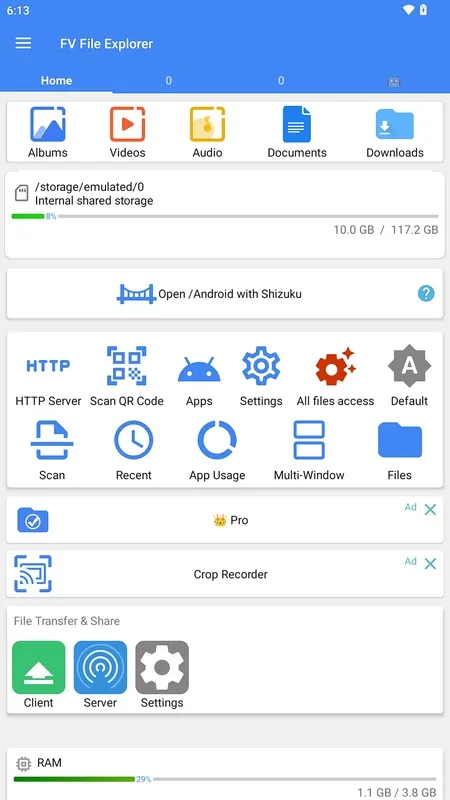Start File Transfer Server
450x800 pixels.
point(101,674)
